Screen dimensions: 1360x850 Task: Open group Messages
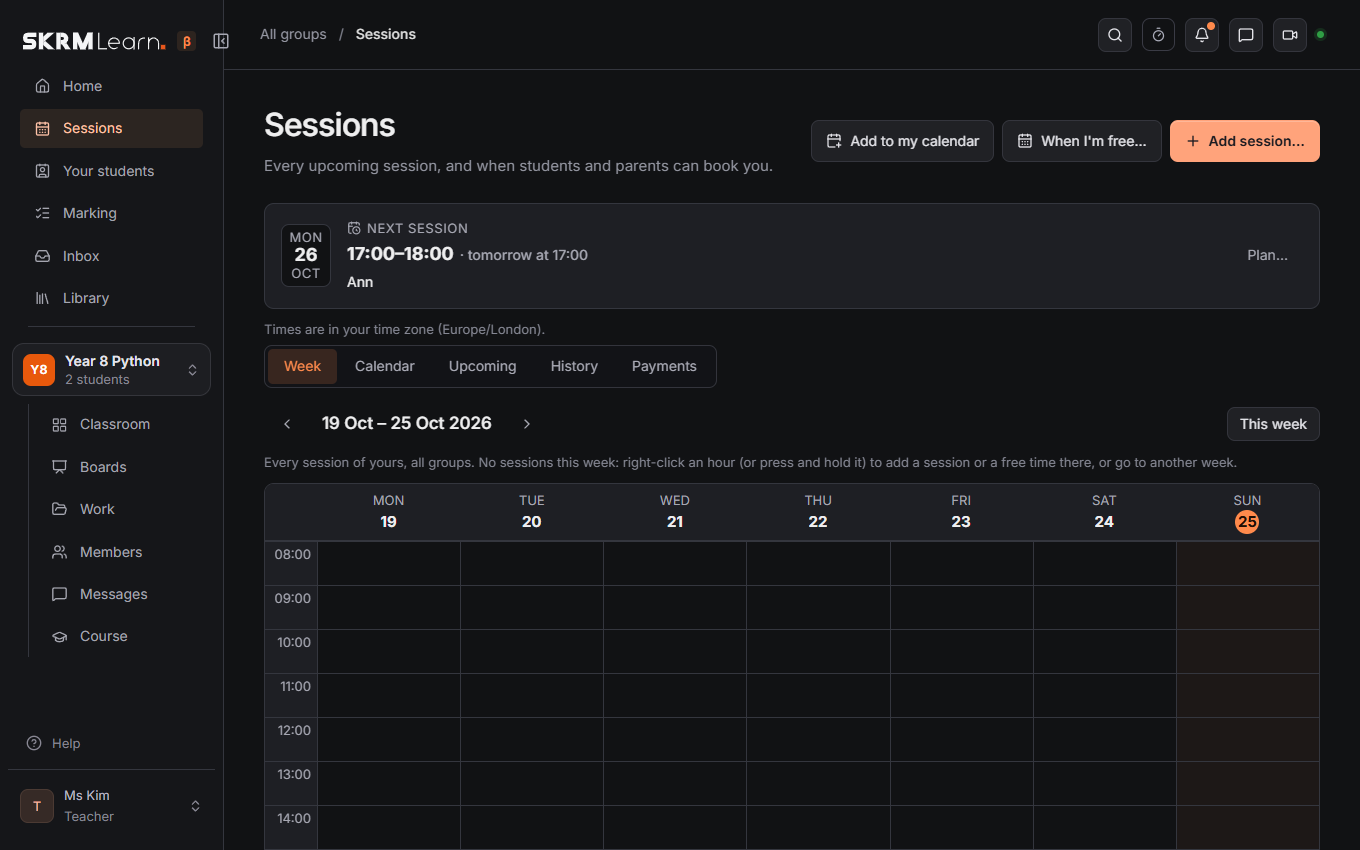[x=124, y=594]
